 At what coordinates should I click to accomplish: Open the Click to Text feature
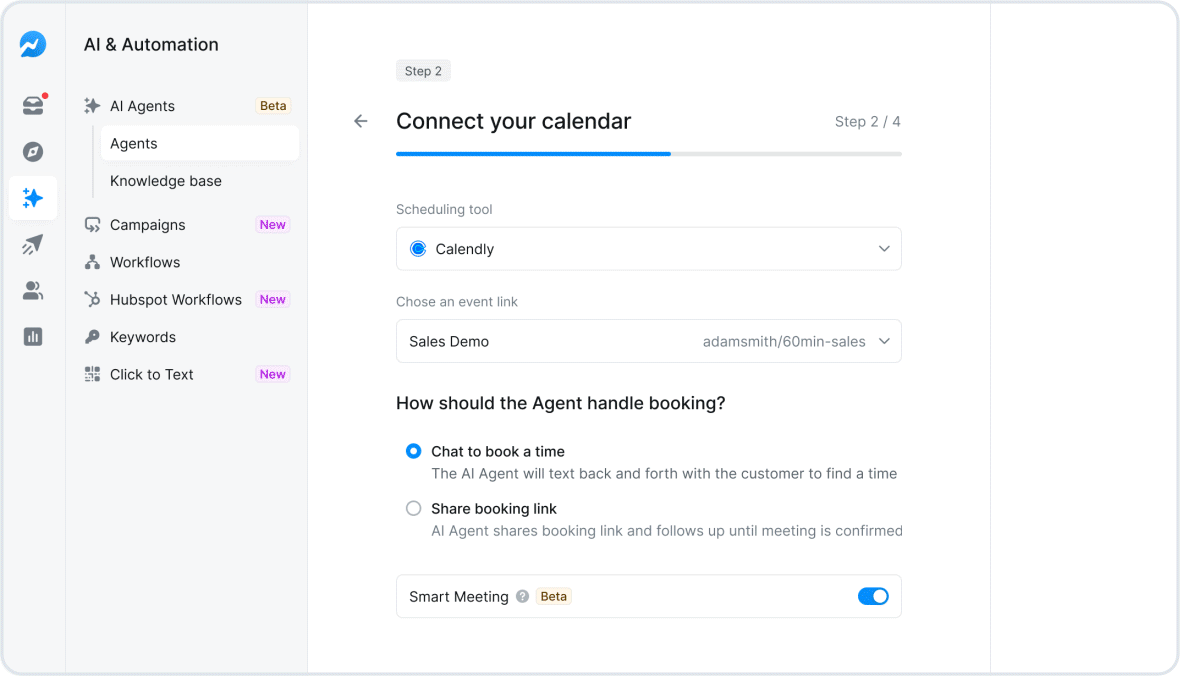pos(152,374)
